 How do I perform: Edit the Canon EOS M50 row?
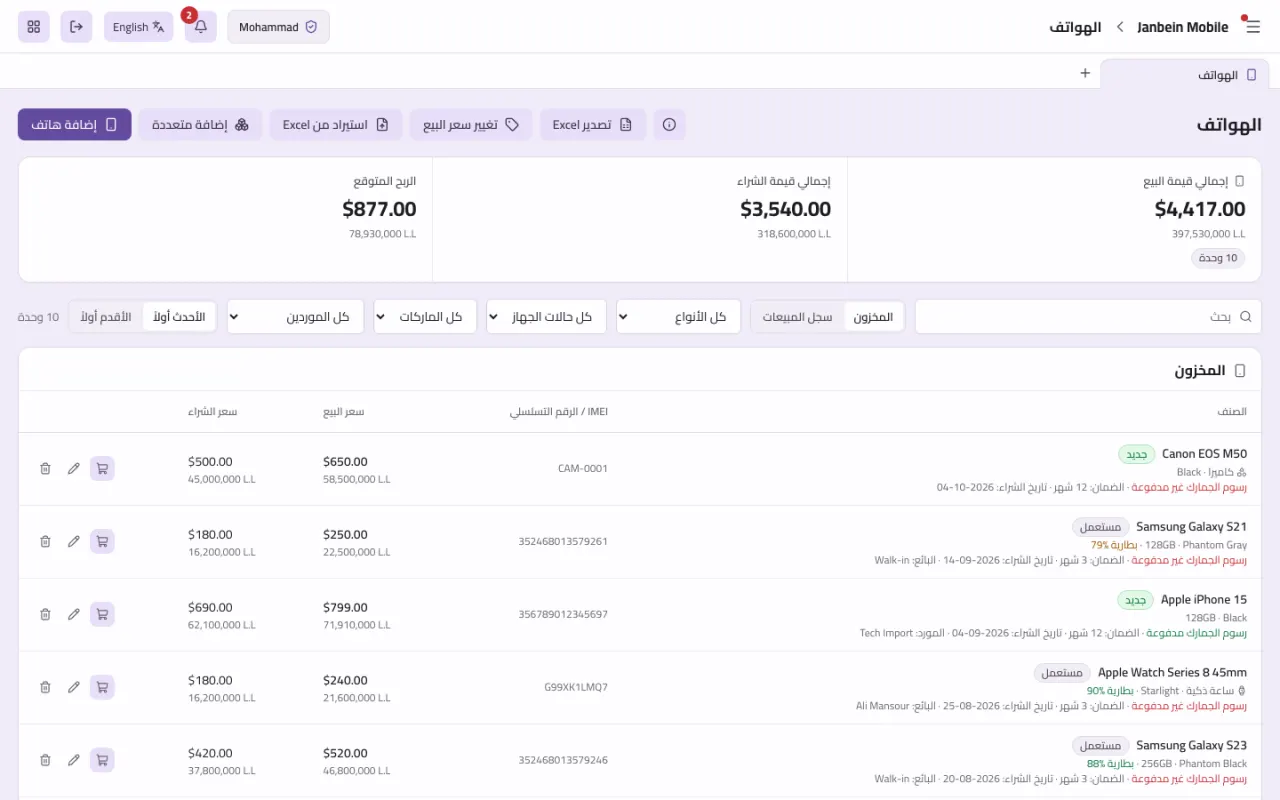pyautogui.click(x=73, y=468)
